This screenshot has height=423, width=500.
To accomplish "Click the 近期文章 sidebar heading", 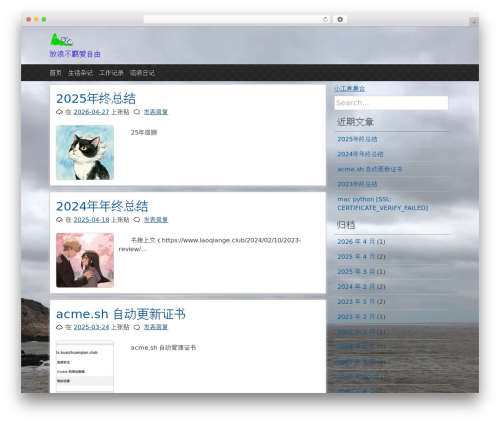I will [355, 122].
